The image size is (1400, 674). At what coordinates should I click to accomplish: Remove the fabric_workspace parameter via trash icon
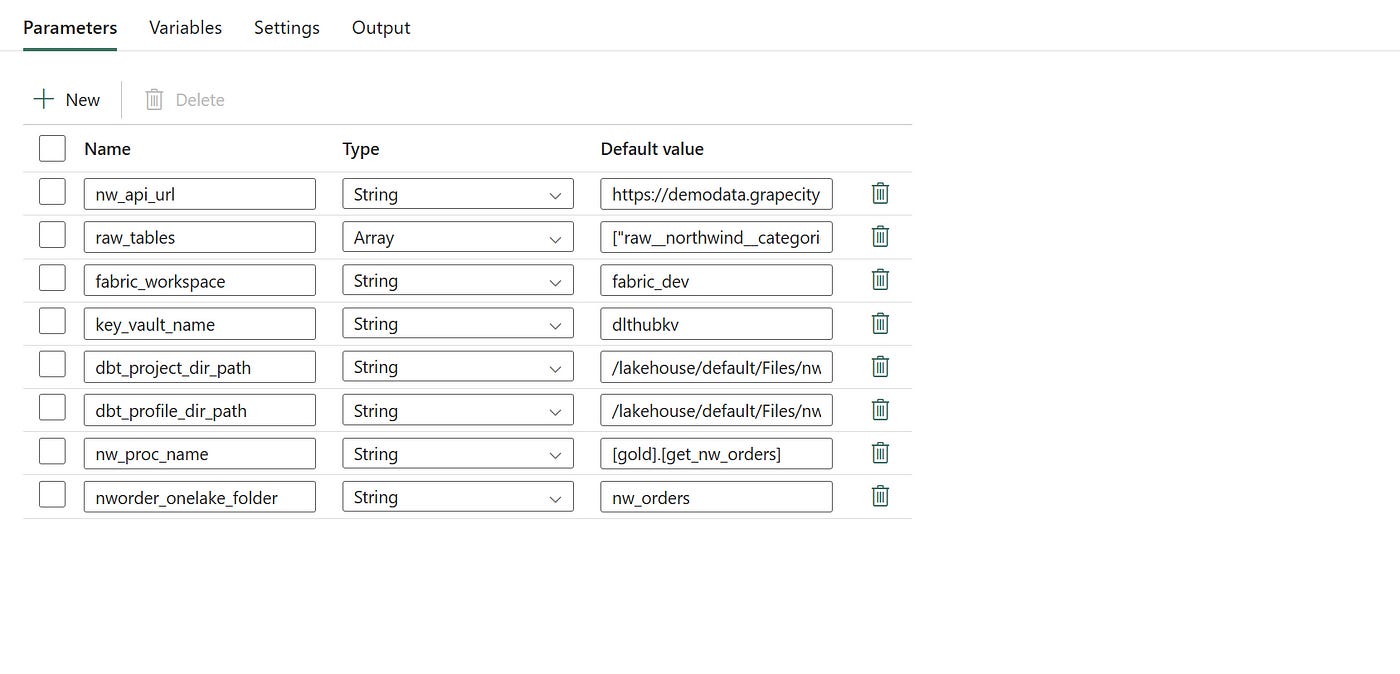[880, 280]
